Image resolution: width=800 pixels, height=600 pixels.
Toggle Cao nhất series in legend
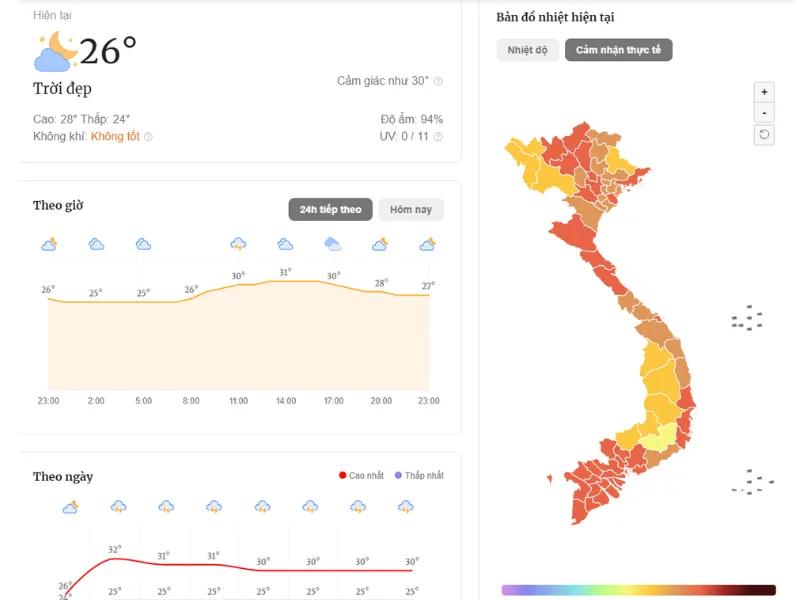[361, 476]
